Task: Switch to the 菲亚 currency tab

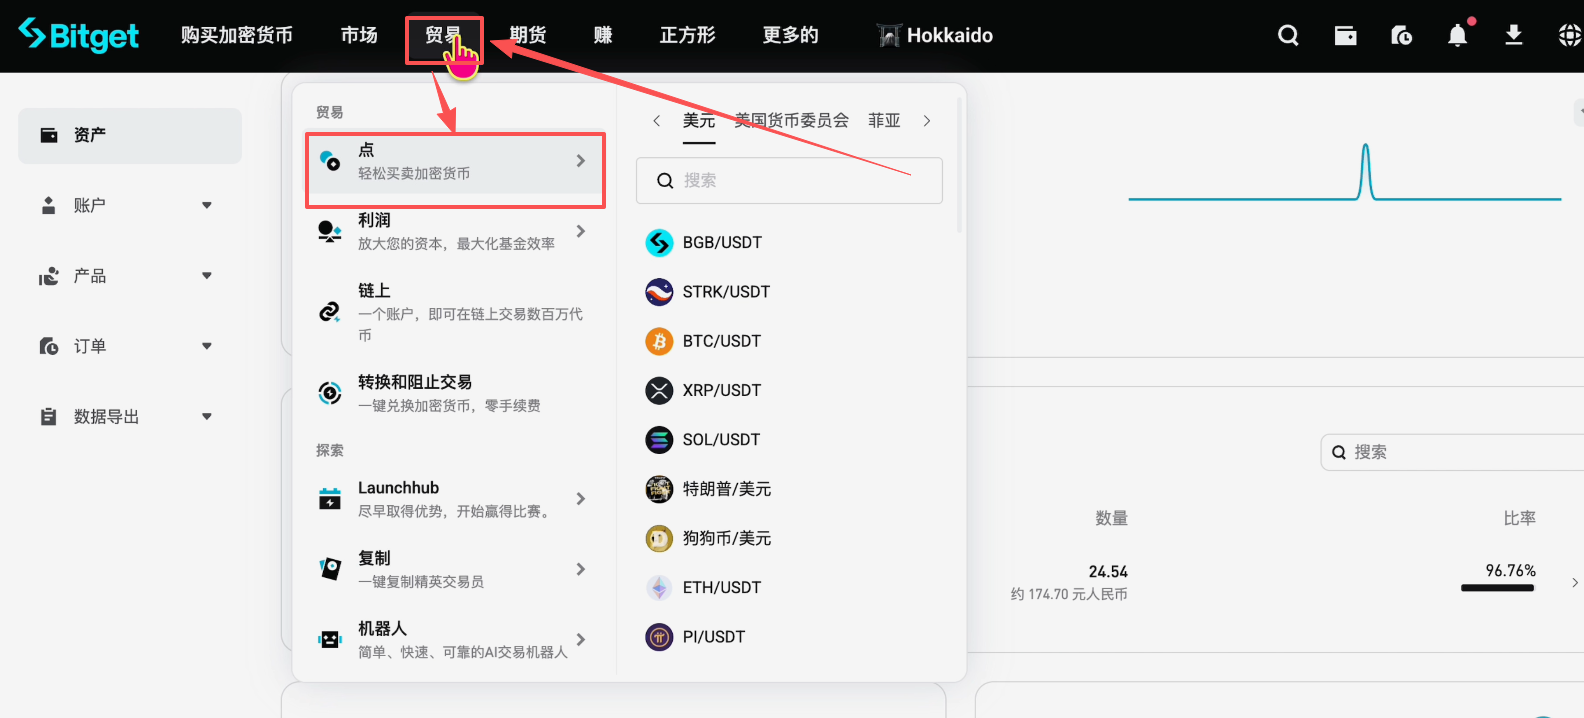Action: pos(884,121)
